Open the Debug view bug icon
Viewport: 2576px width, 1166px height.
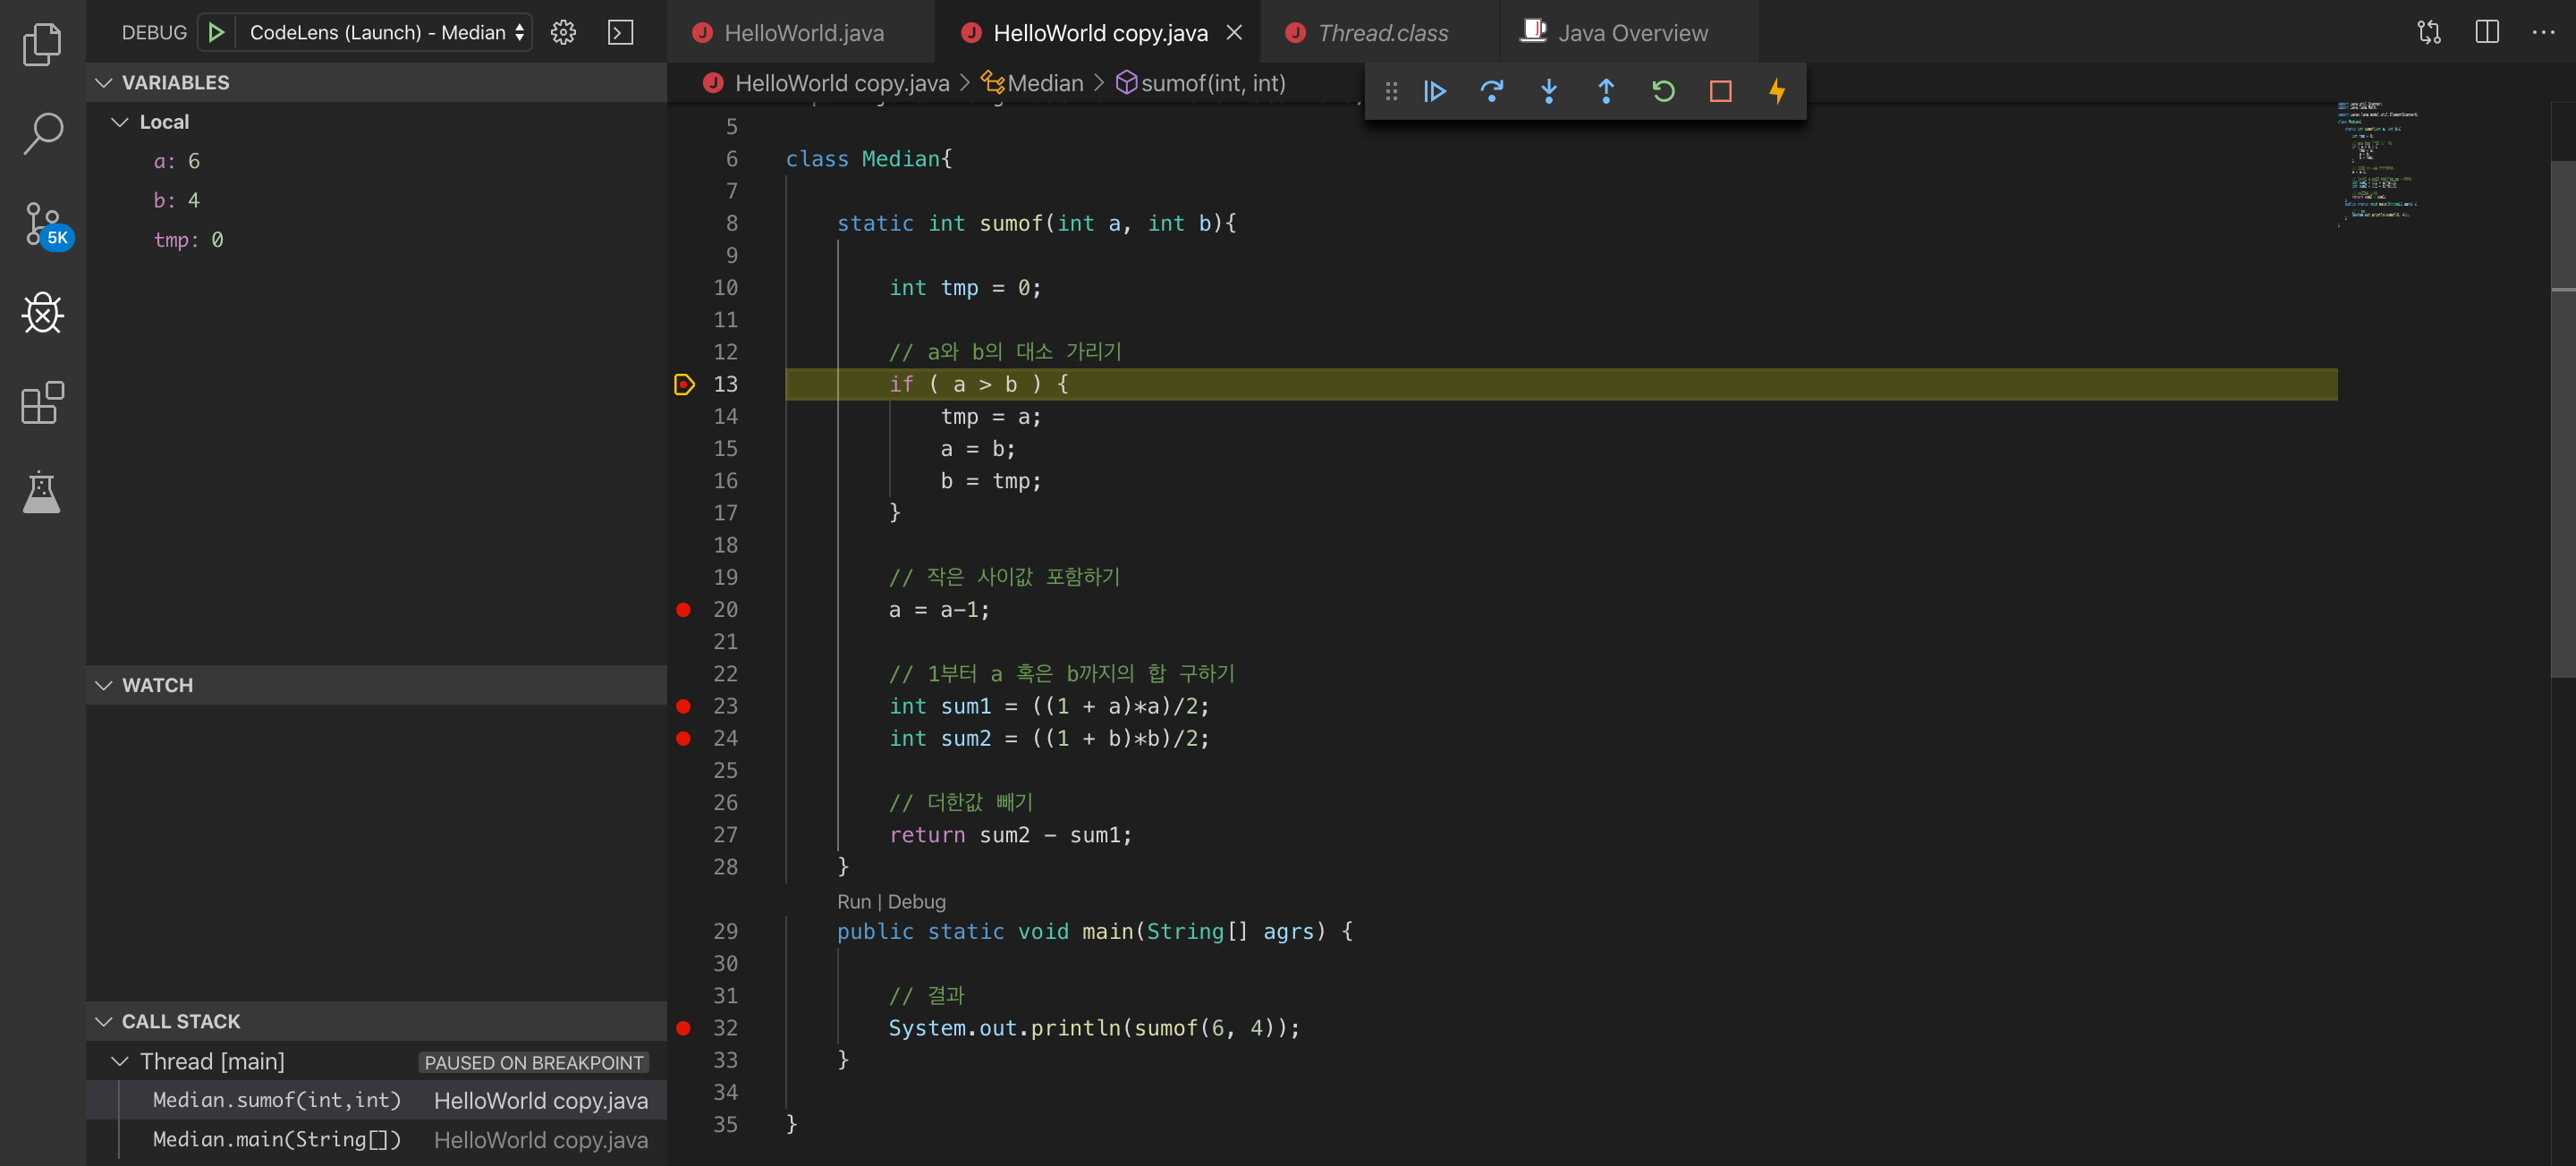[42, 313]
